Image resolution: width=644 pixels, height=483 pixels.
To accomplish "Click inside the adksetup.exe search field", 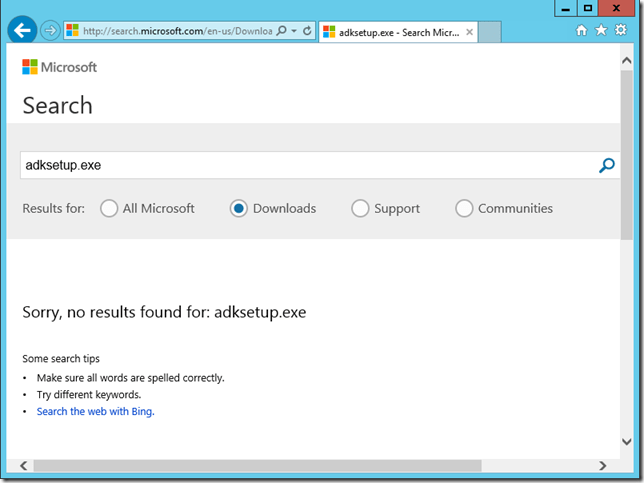I will pos(300,165).
